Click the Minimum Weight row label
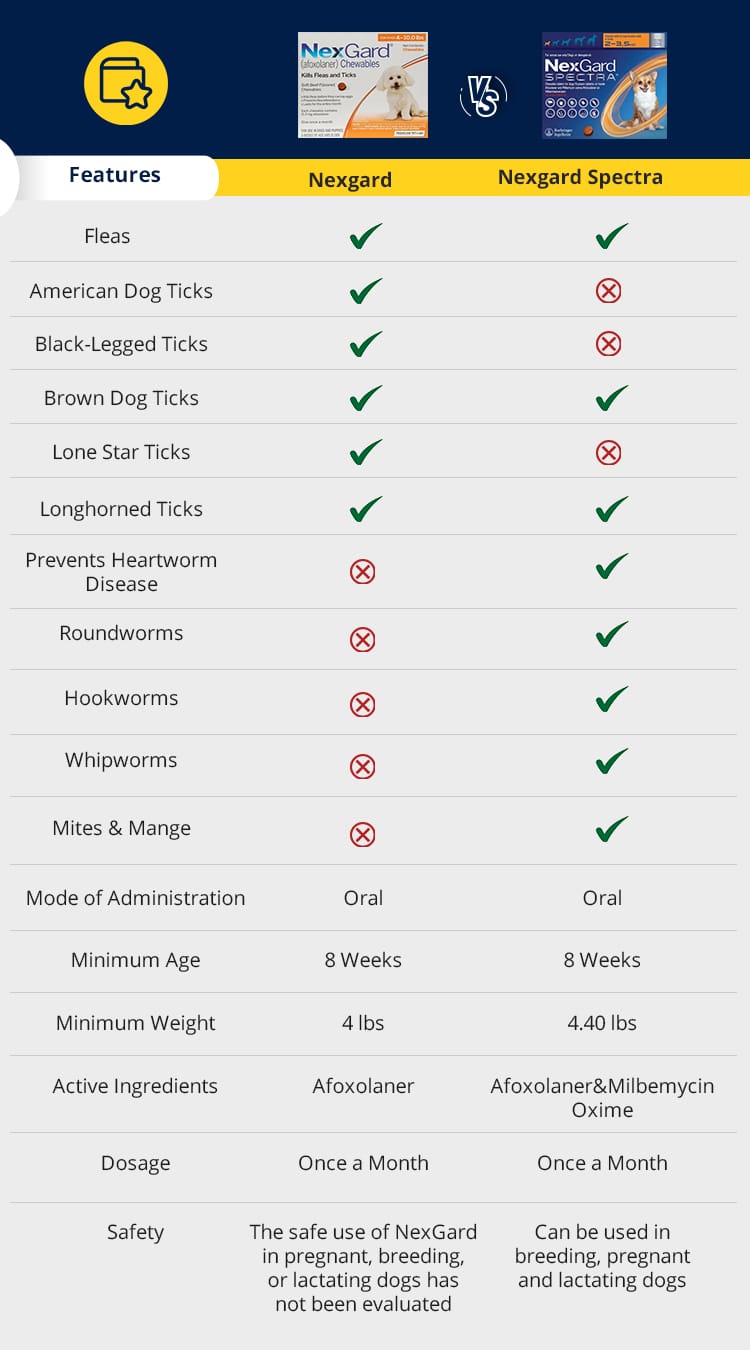The image size is (750, 1350). [135, 1023]
